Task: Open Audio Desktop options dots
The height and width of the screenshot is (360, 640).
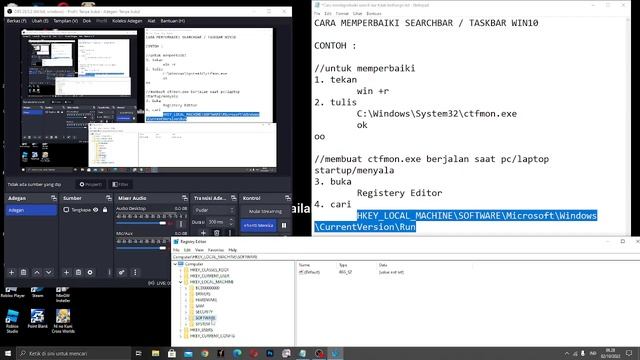Action: (x=181, y=224)
